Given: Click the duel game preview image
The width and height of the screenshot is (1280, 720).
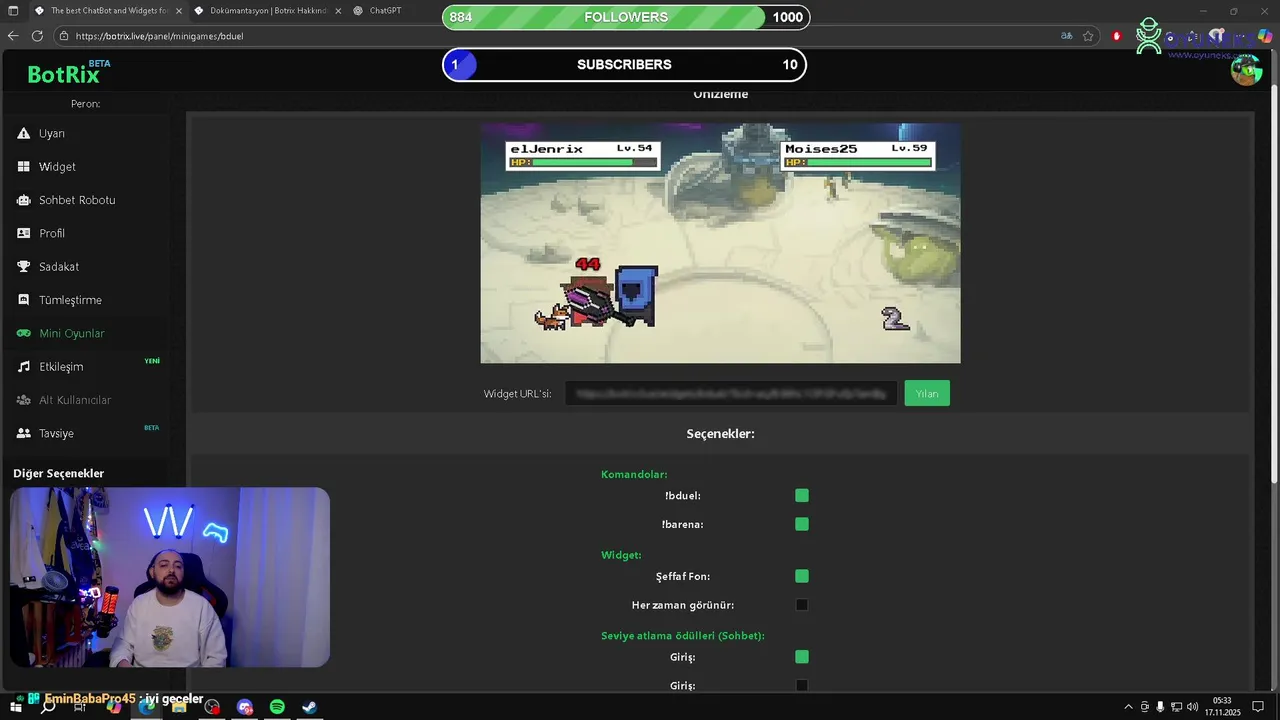Looking at the screenshot, I should [x=720, y=243].
